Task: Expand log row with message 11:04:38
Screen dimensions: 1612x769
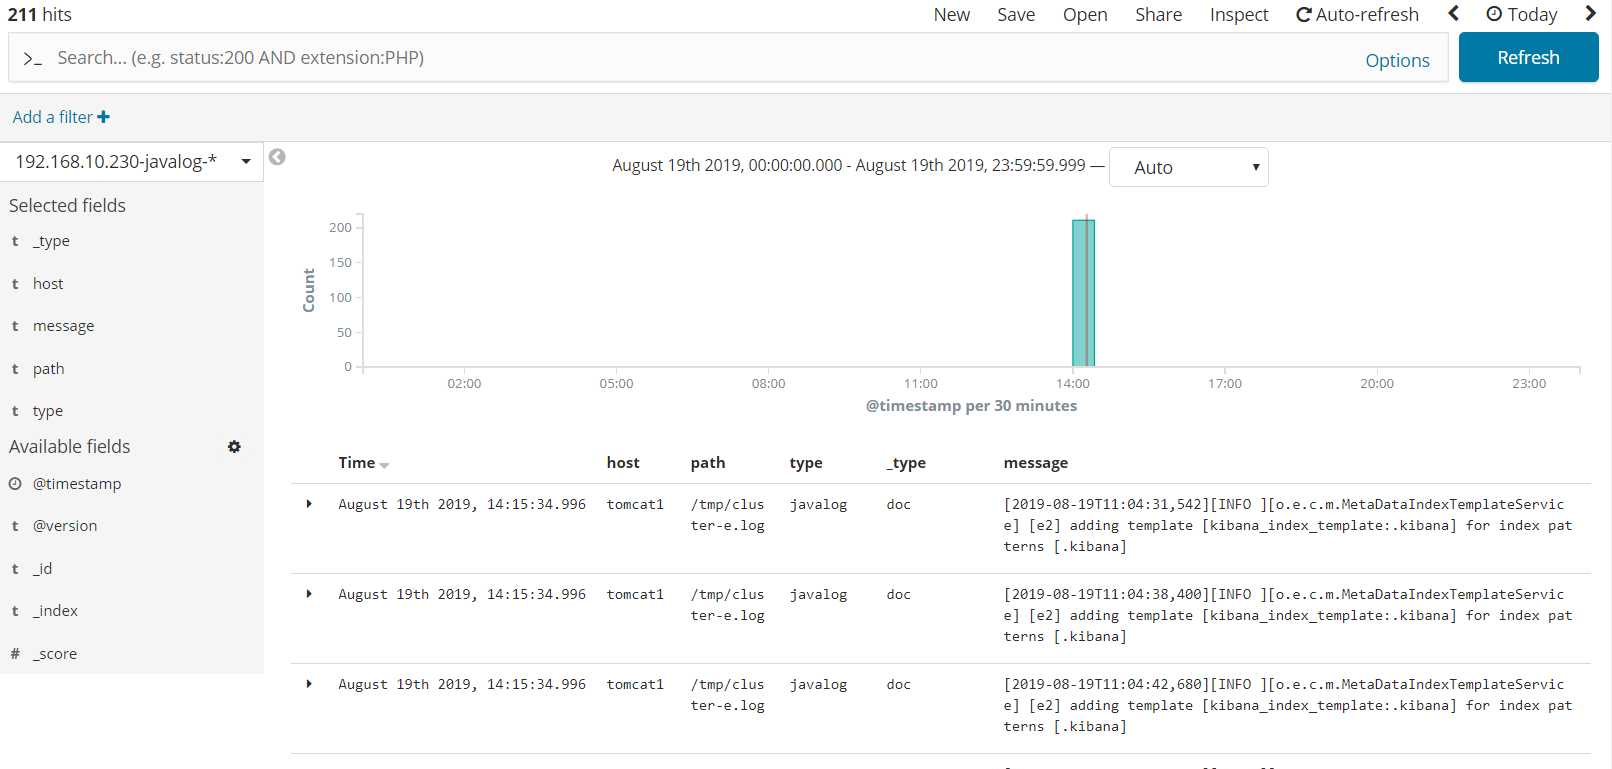Action: 309,594
